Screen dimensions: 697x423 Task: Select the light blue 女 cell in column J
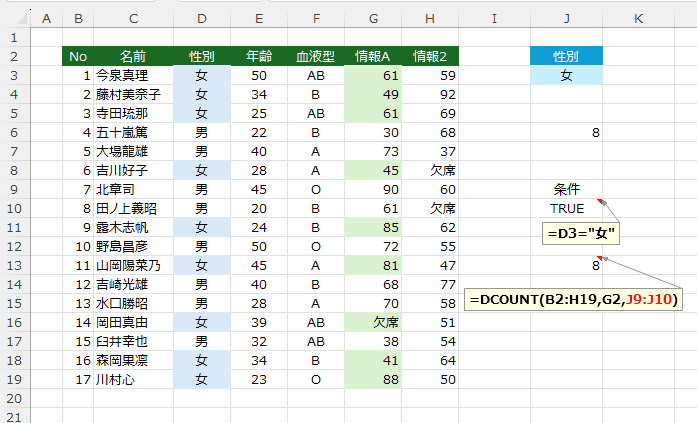coord(566,75)
